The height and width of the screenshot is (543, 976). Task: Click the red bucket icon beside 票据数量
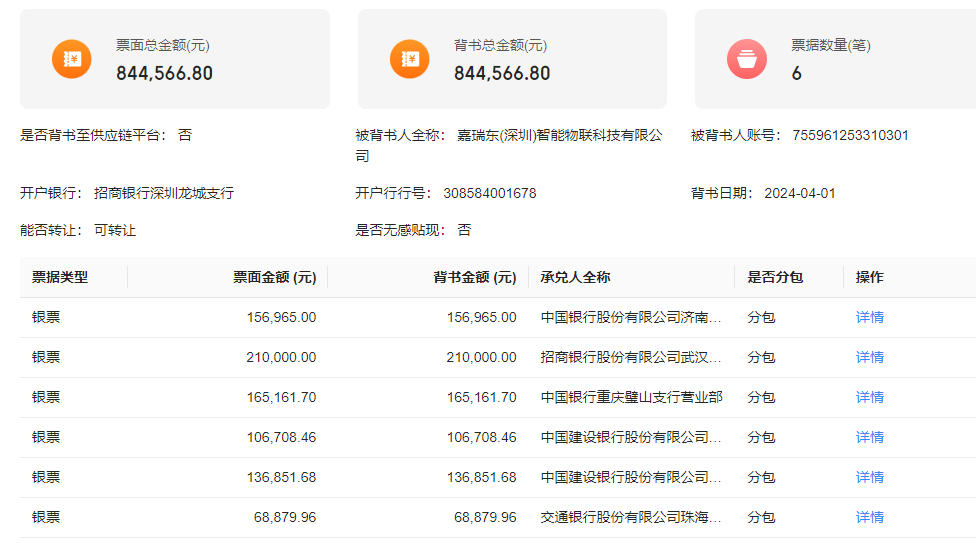pos(747,59)
